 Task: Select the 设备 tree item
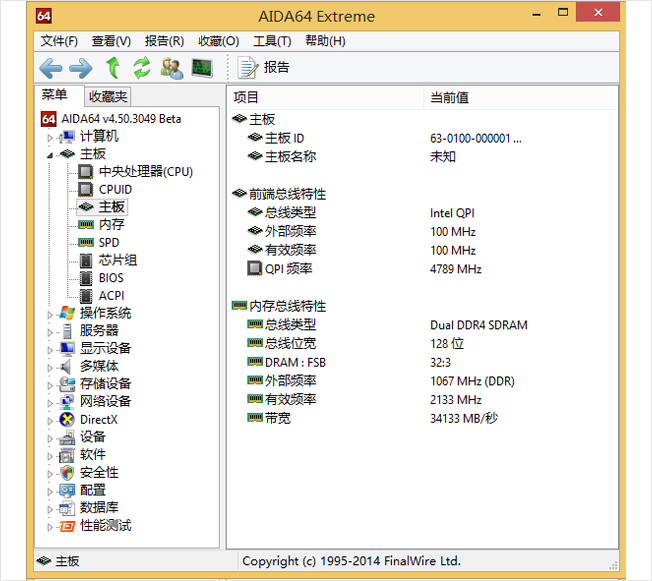click(93, 437)
